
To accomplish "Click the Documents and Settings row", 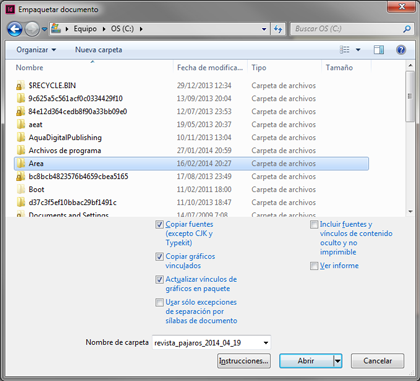I will [192, 214].
